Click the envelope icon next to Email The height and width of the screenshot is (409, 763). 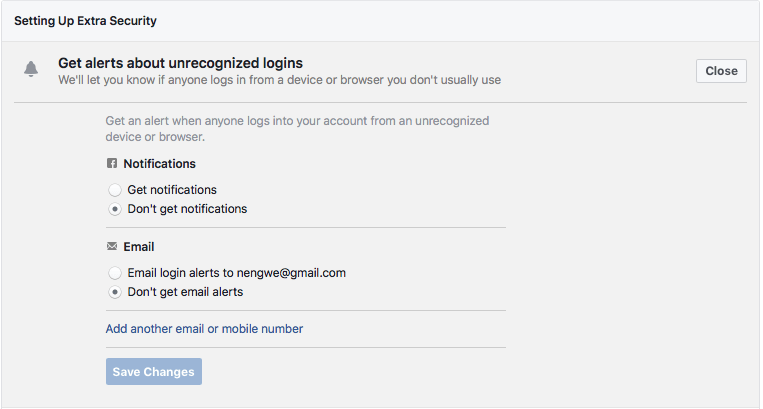112,246
